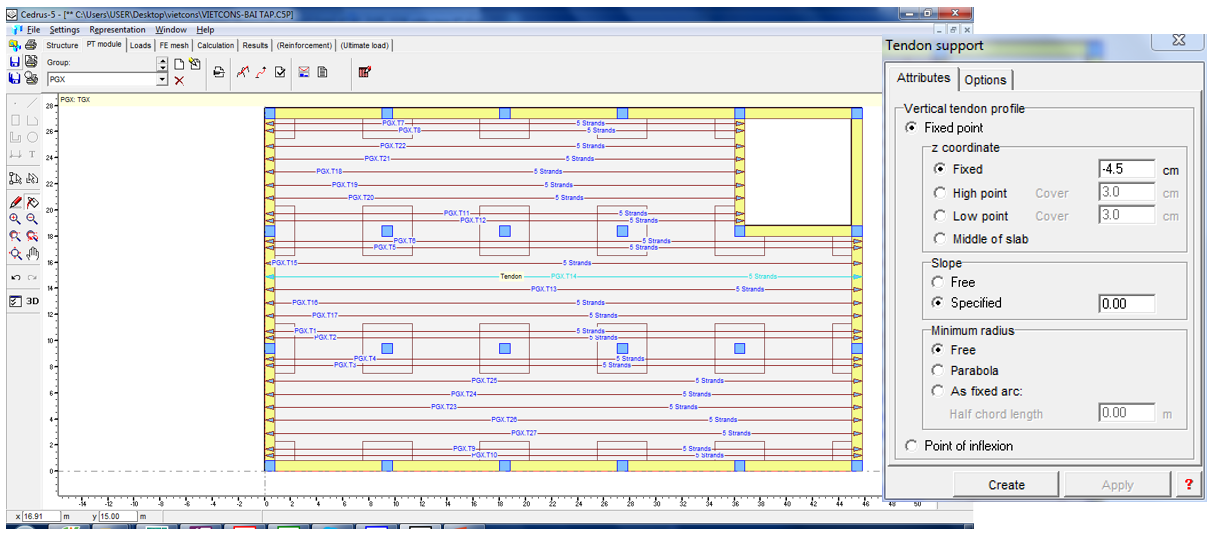
Task: Select Point of inflexion radio button
Action: point(911,446)
